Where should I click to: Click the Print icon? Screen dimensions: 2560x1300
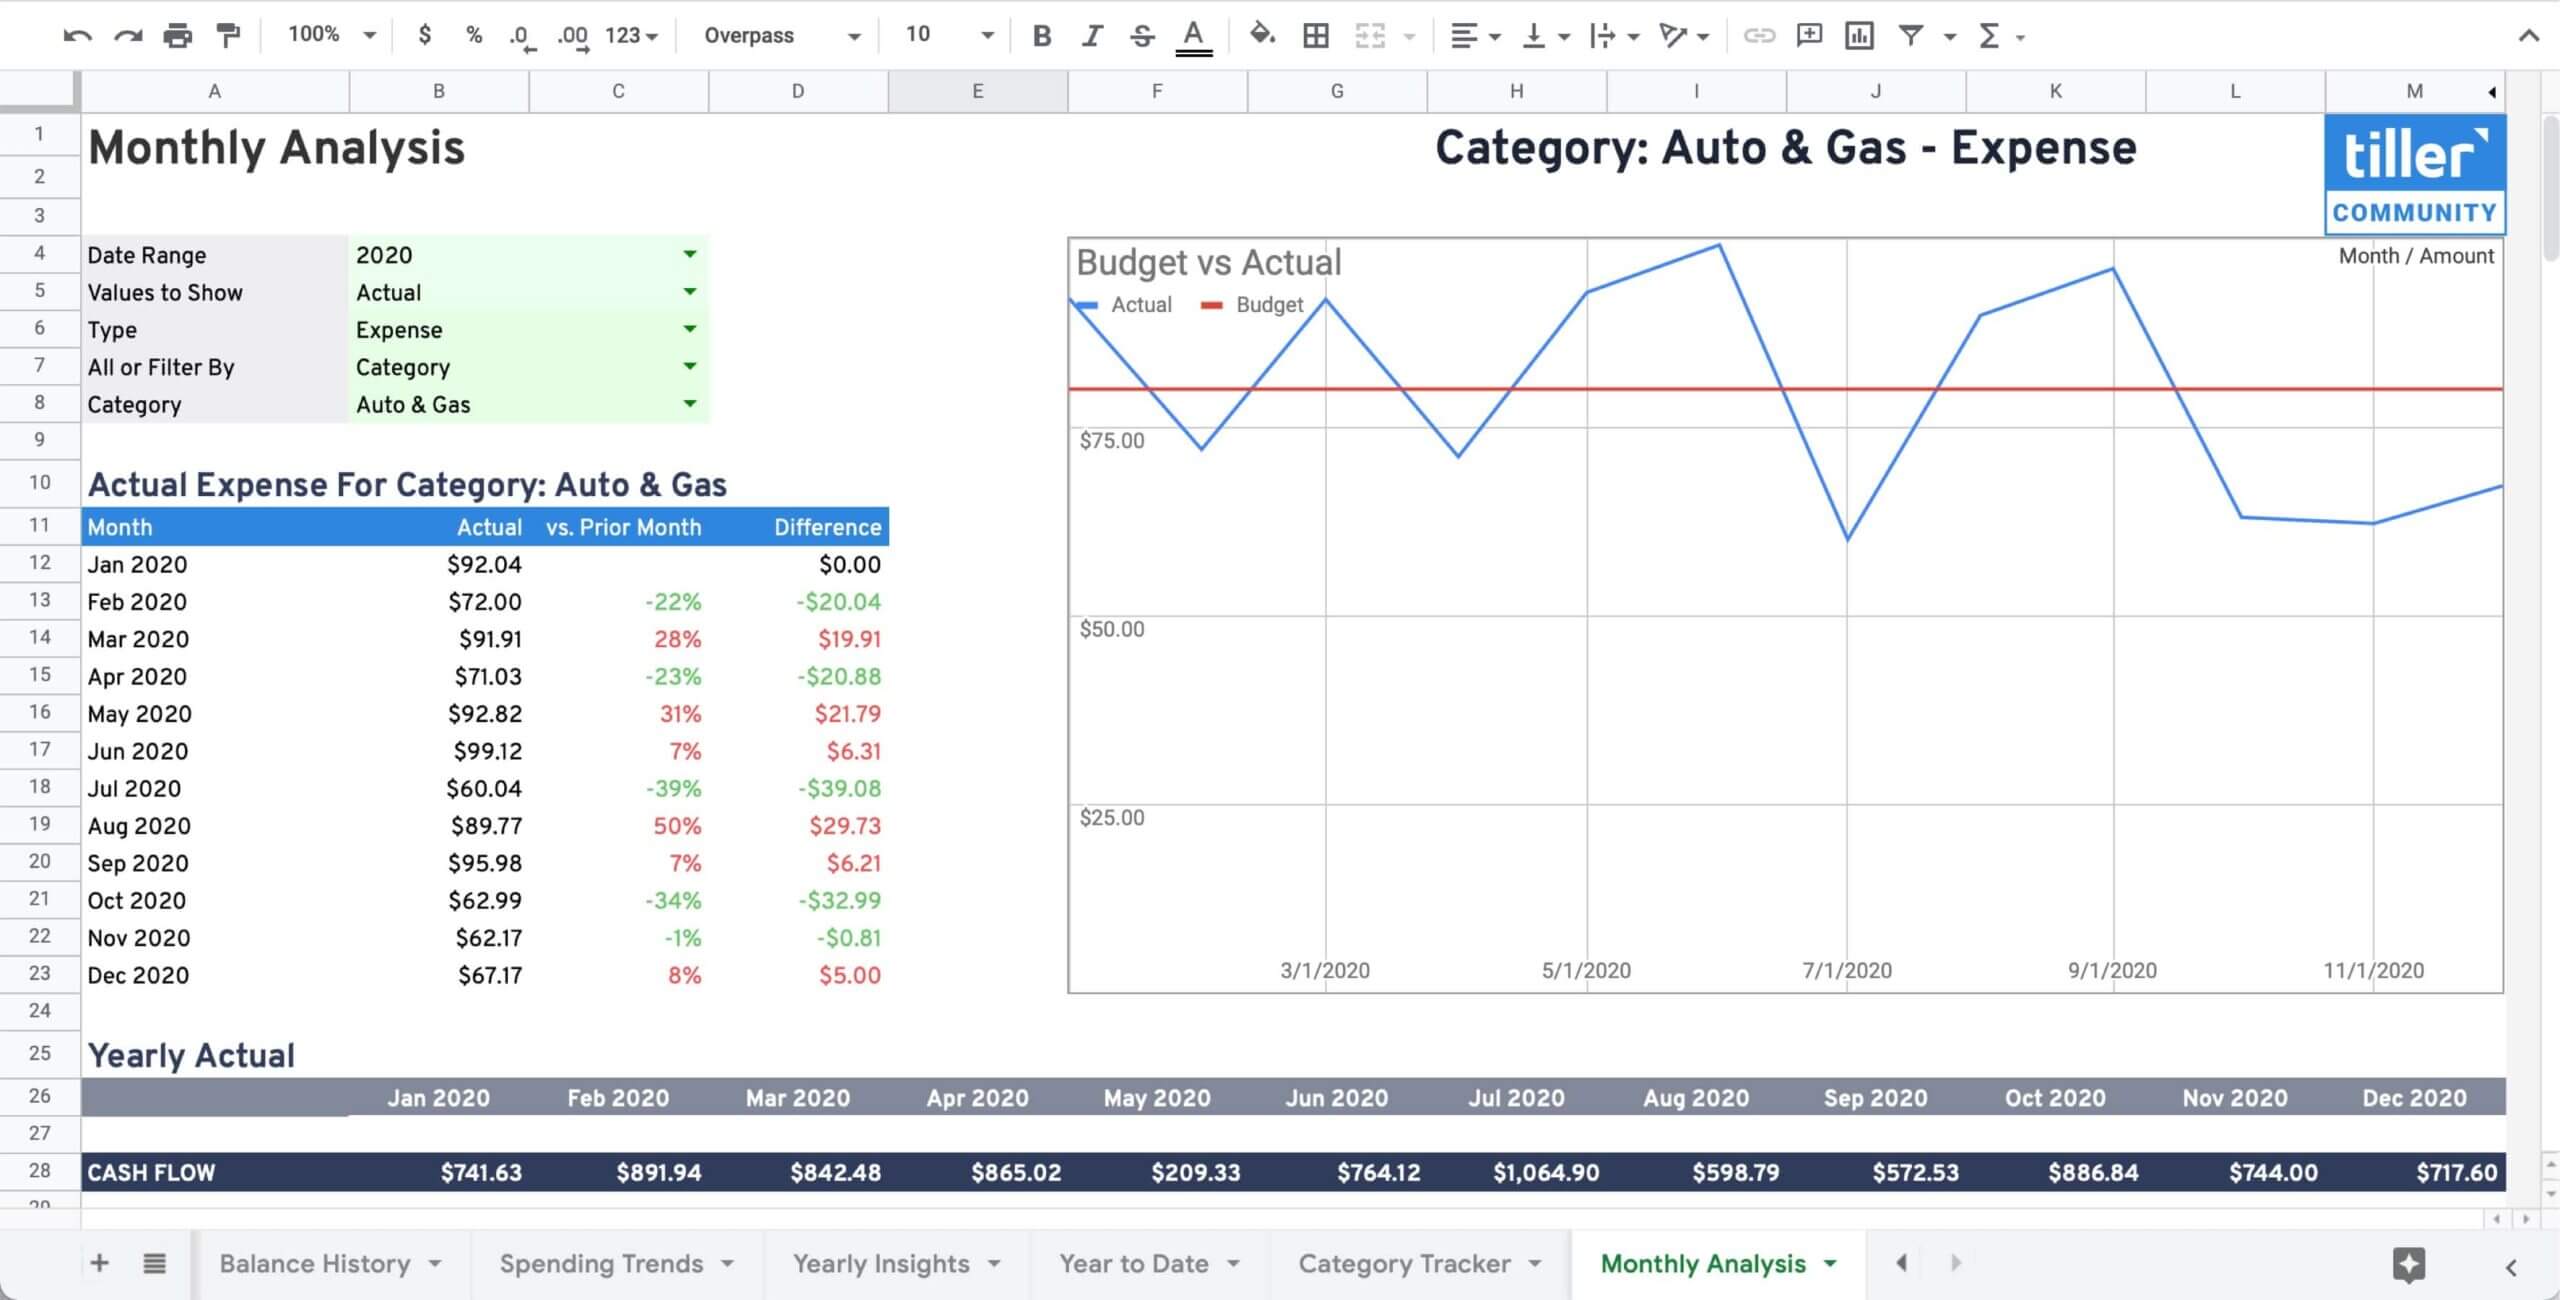178,36
